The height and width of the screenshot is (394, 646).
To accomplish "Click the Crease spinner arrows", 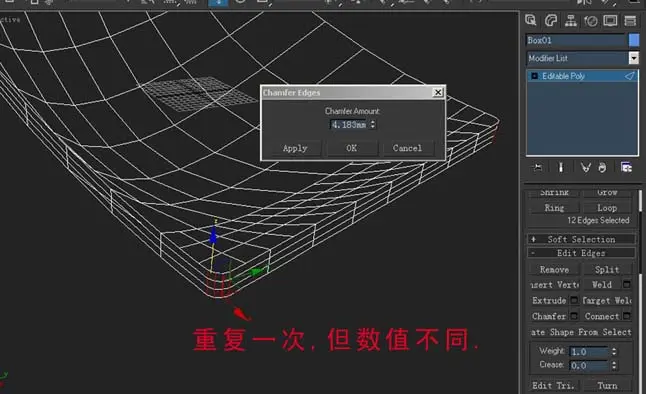I will (614, 365).
